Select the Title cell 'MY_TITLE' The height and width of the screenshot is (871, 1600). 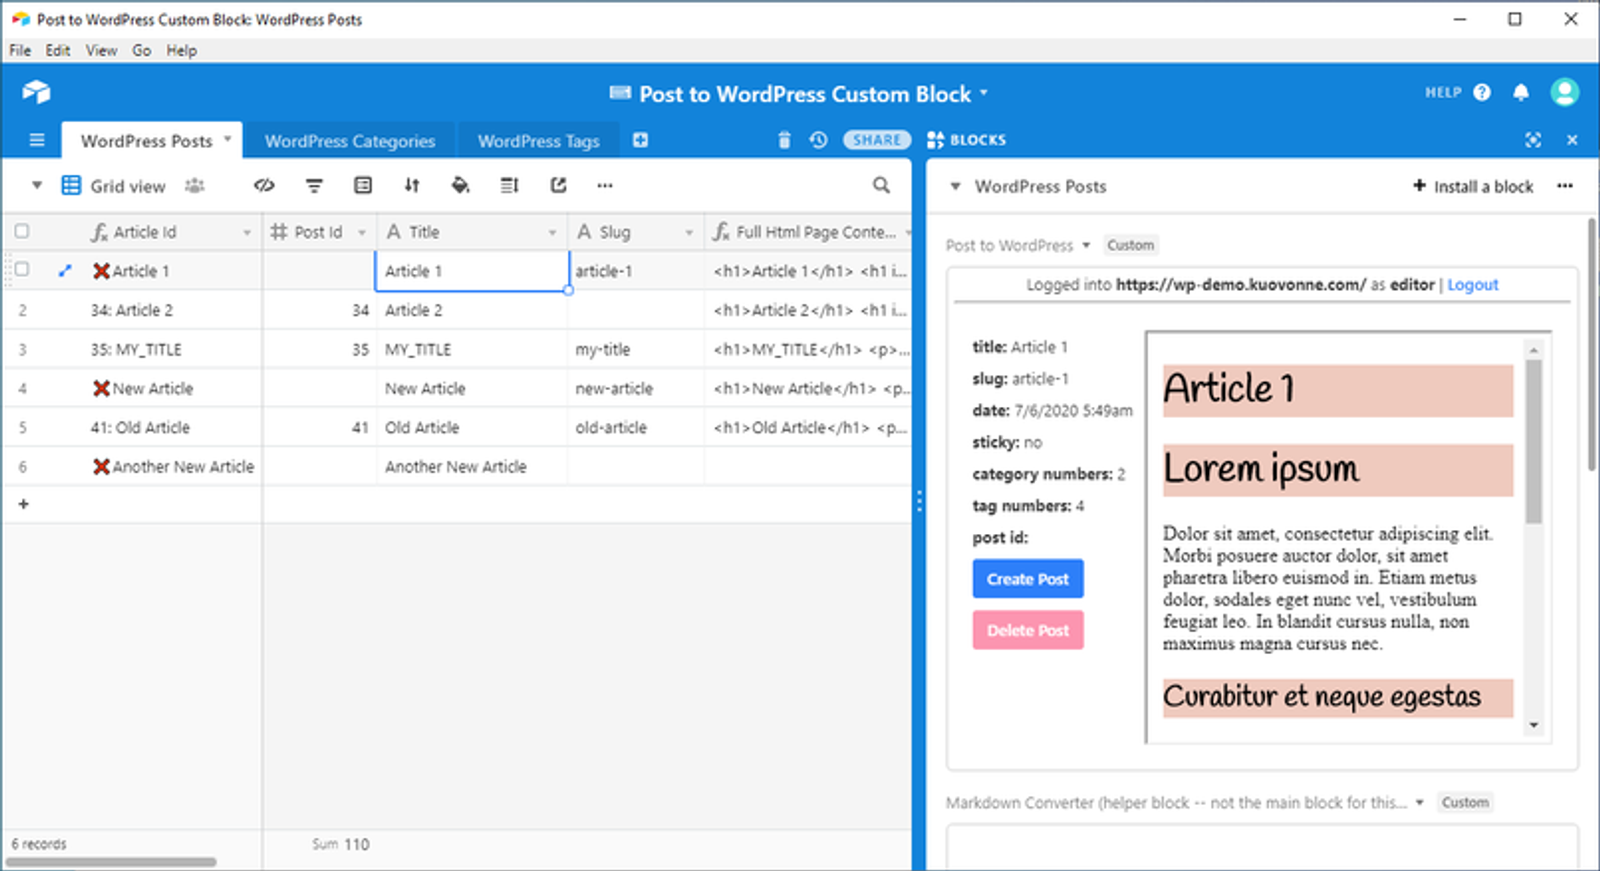[472, 349]
